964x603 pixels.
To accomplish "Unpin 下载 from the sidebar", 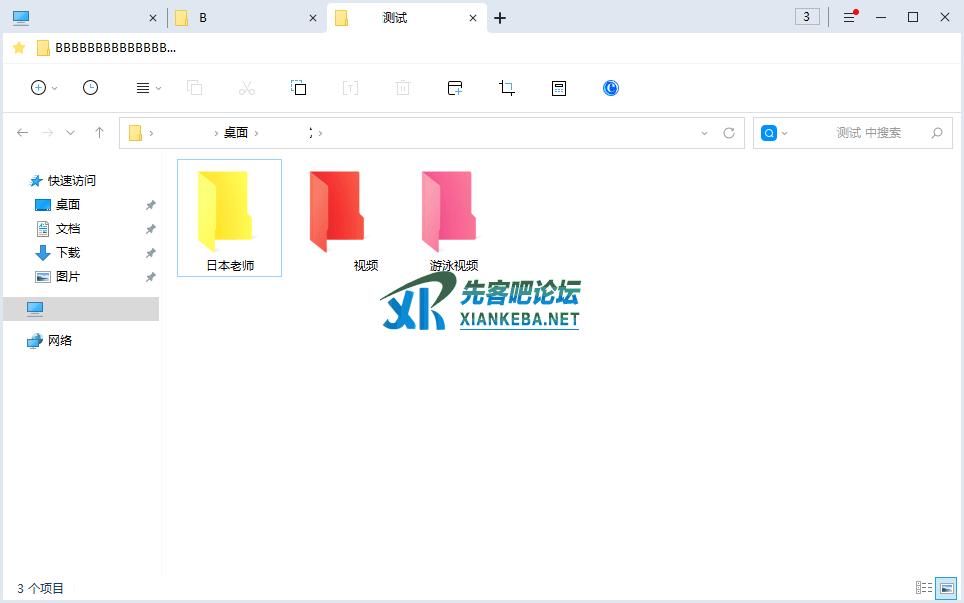I will click(x=150, y=252).
